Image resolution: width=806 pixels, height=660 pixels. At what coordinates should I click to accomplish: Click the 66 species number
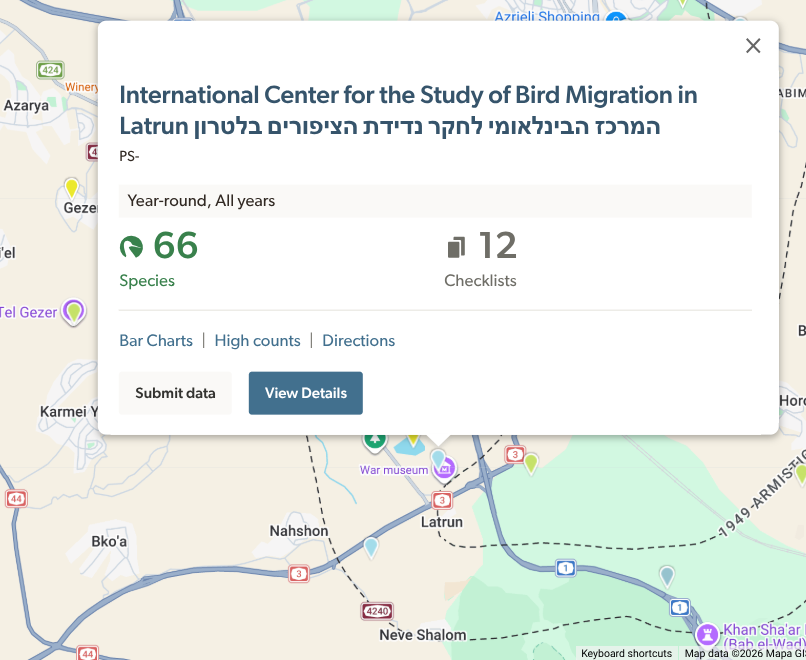175,245
